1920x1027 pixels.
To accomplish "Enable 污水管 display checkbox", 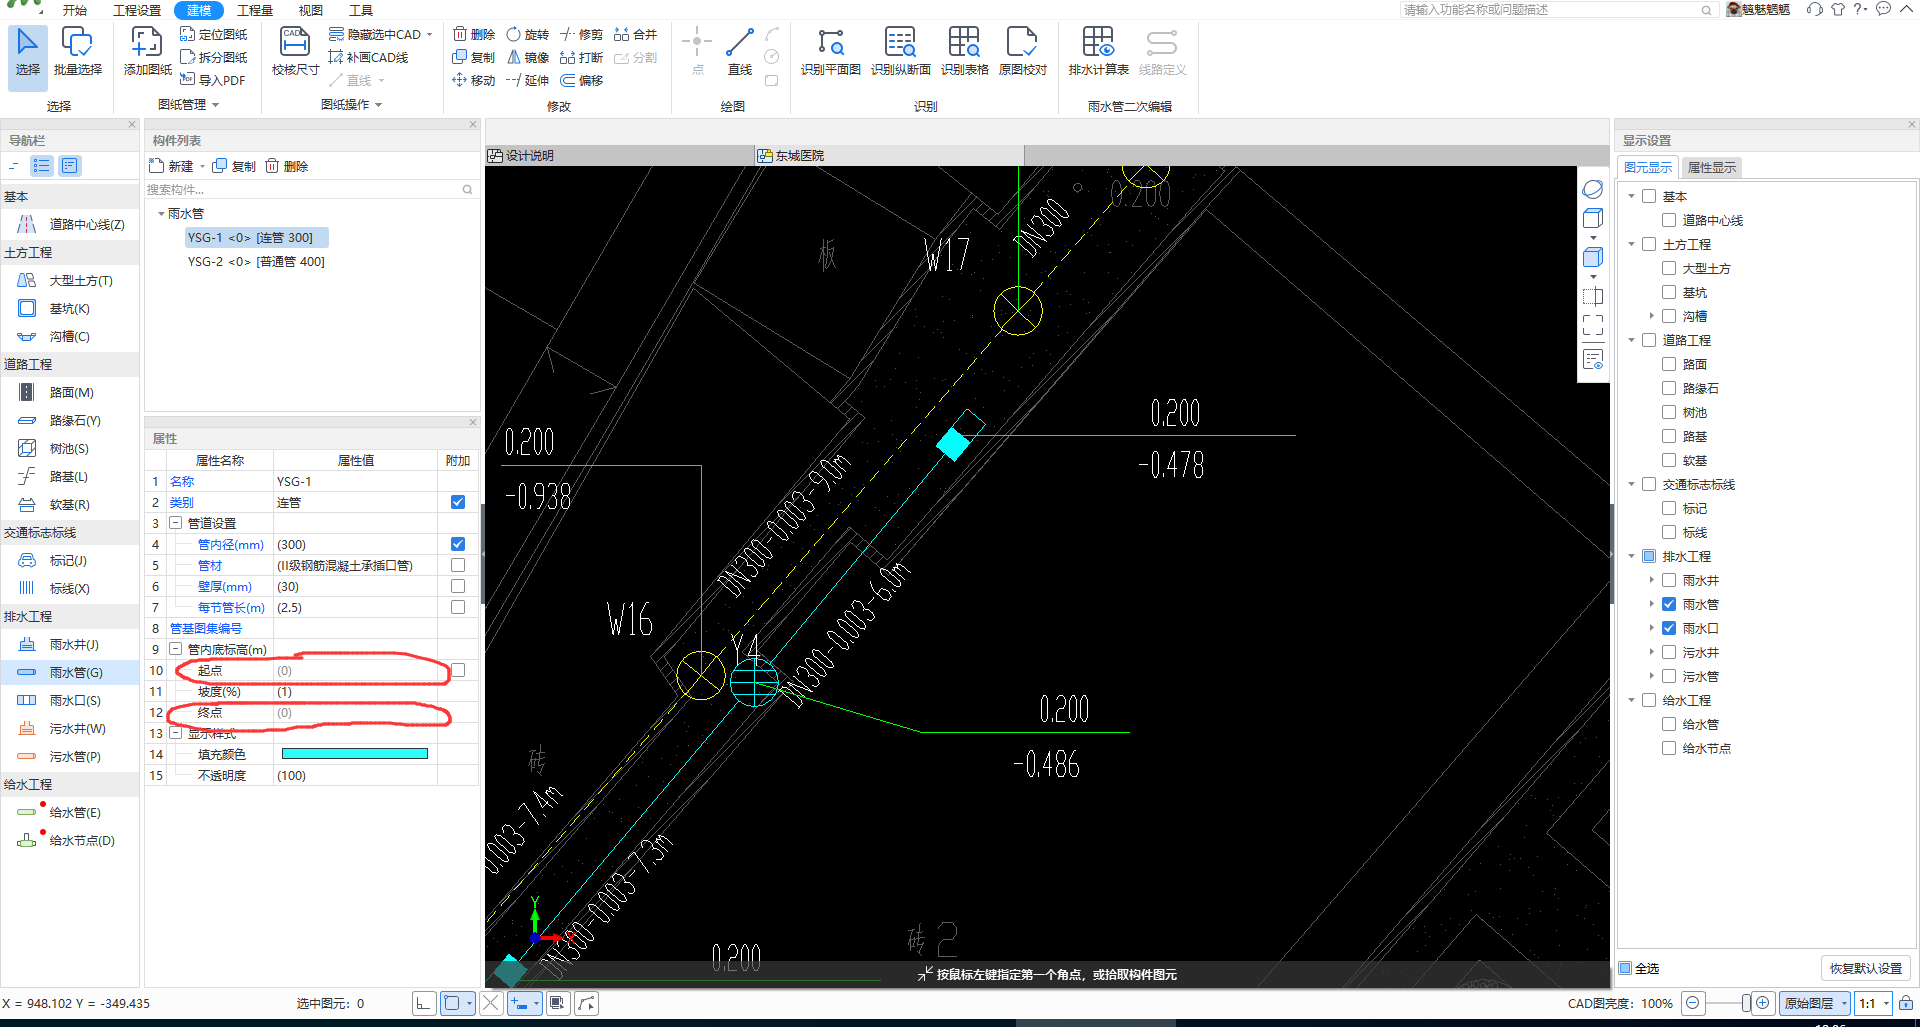I will (x=1668, y=676).
